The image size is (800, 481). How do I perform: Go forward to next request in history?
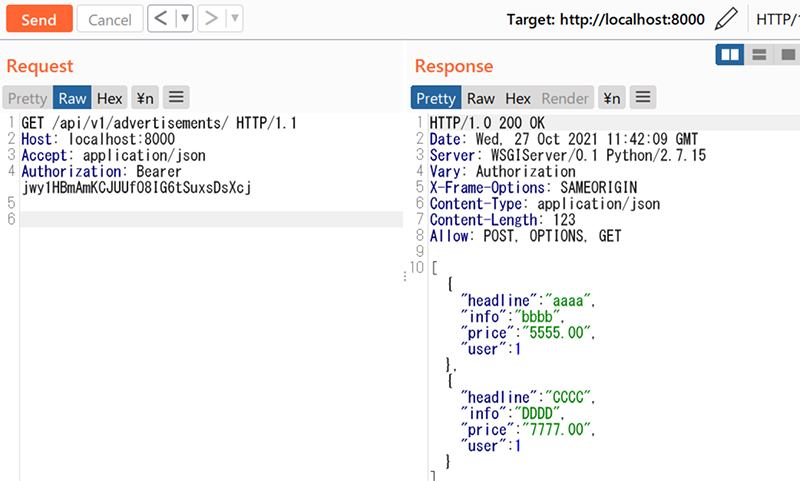(211, 18)
